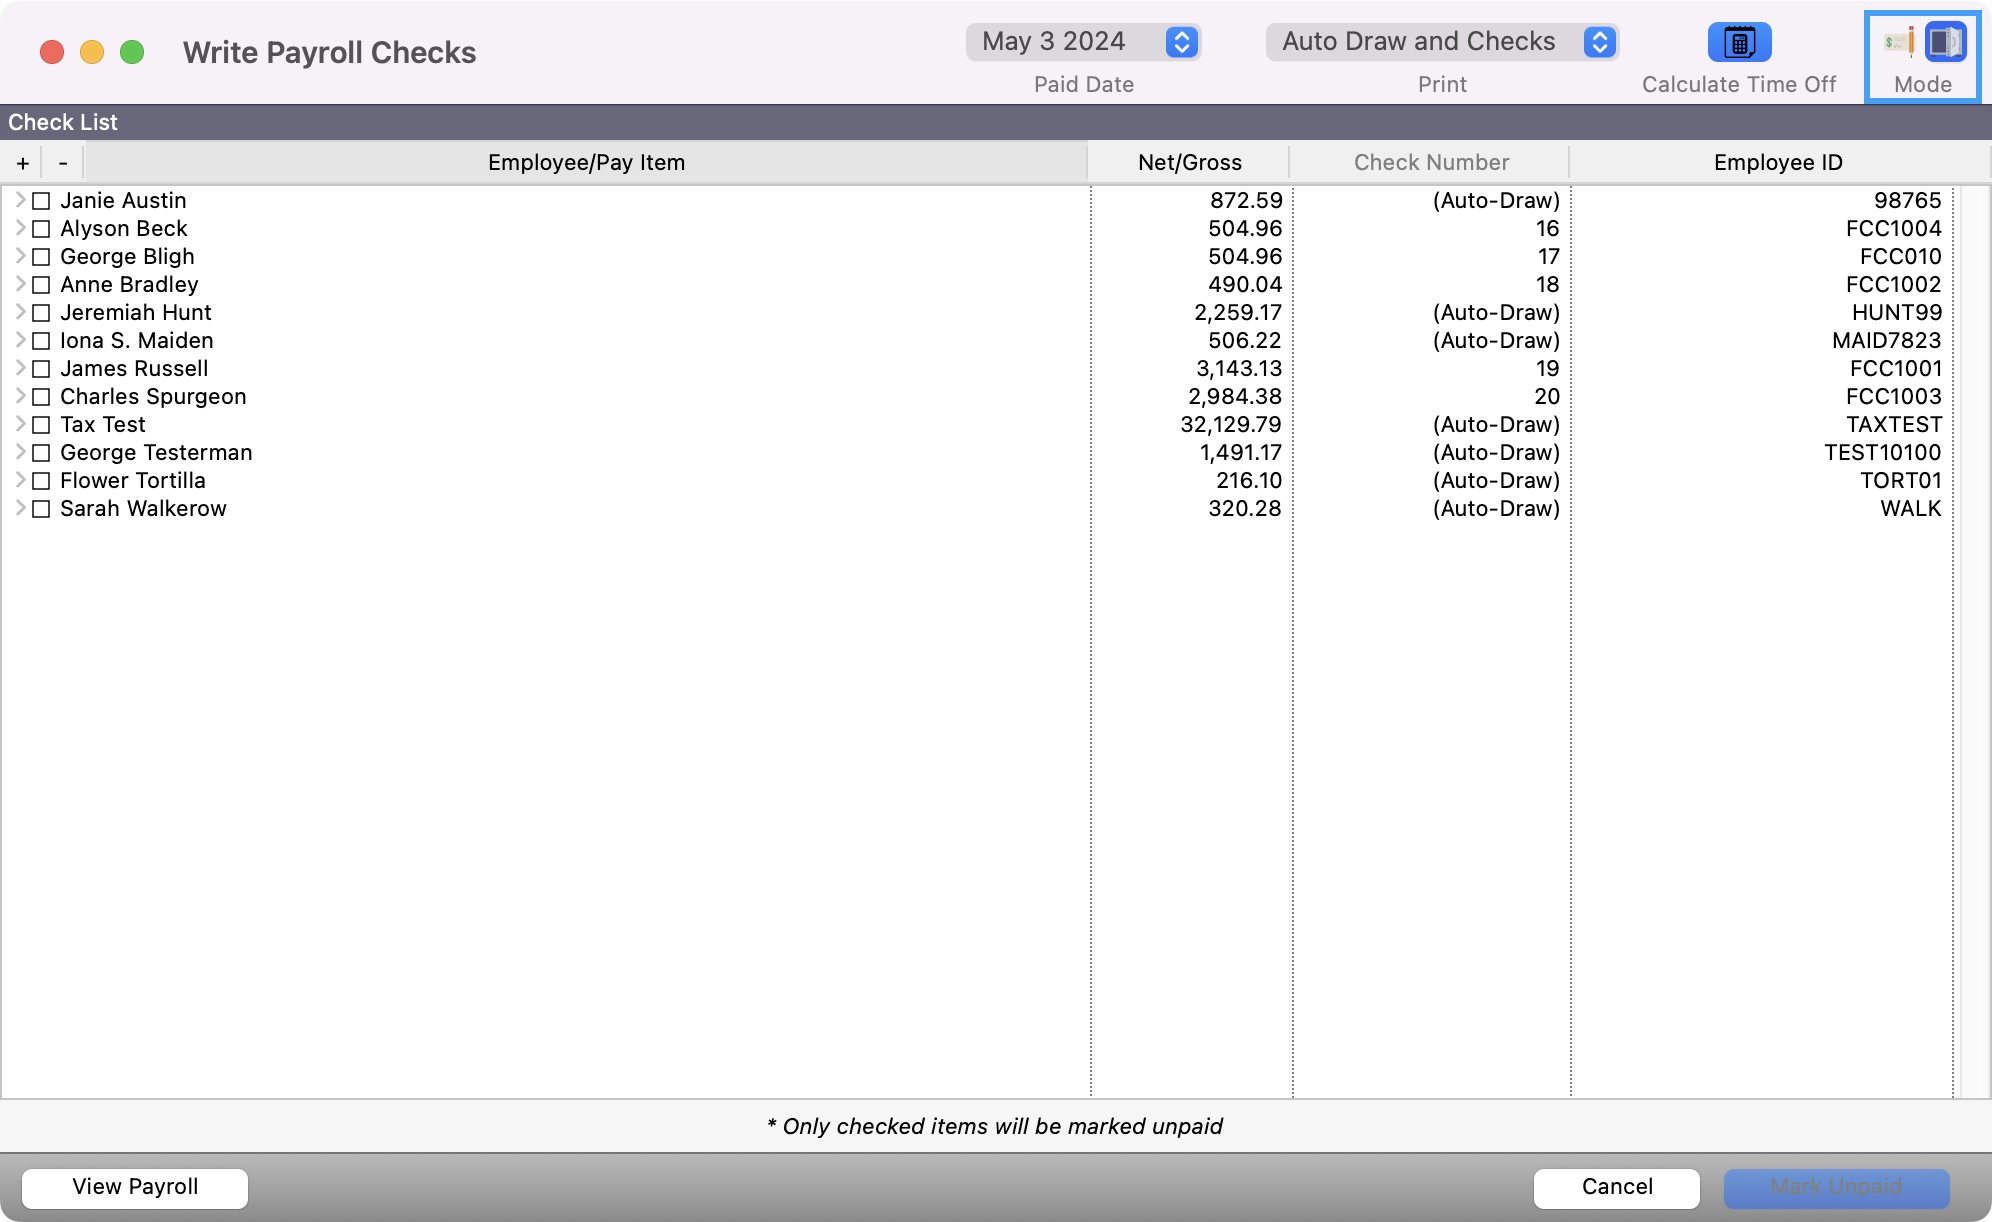Select the safe/vault mode icon
Image resolution: width=1992 pixels, height=1222 pixels.
(1945, 43)
